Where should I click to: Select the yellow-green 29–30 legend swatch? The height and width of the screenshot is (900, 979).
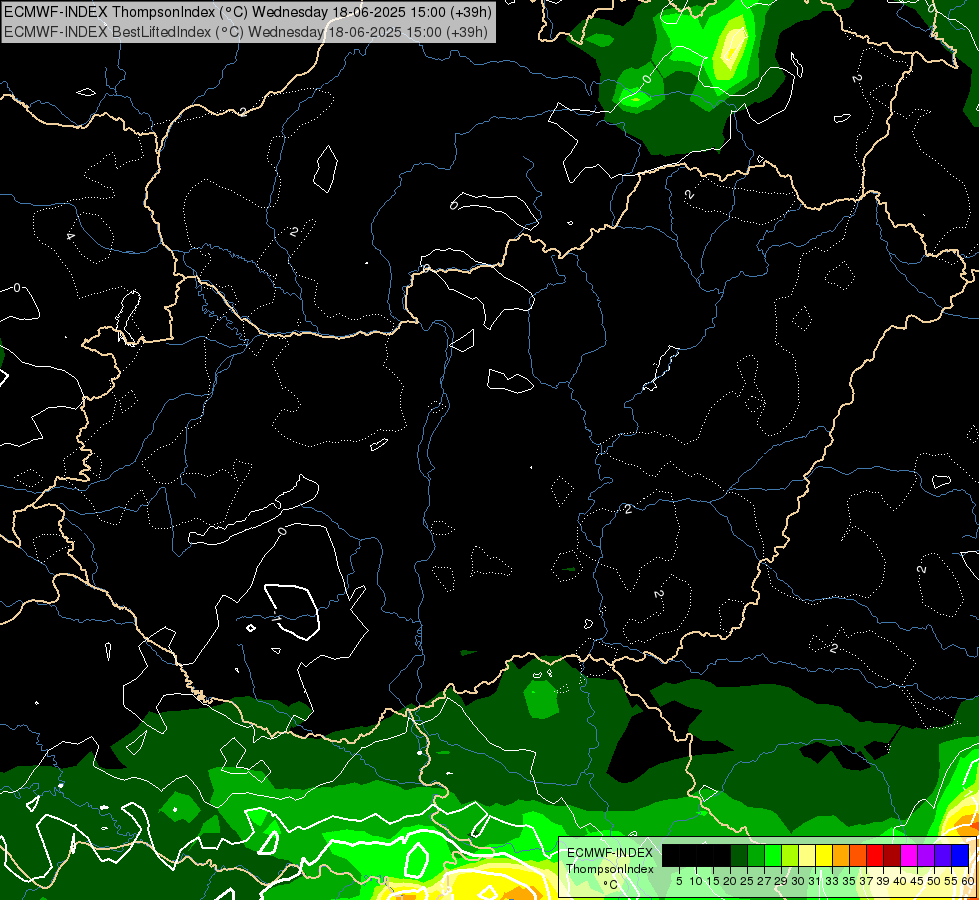click(x=790, y=855)
